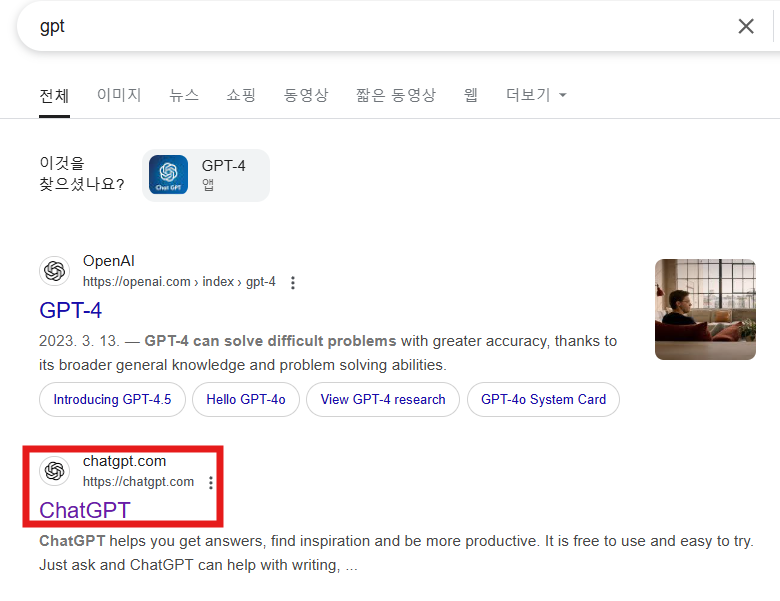
Task: Click the GPT-4 app suggestion chip
Action: click(x=206, y=175)
